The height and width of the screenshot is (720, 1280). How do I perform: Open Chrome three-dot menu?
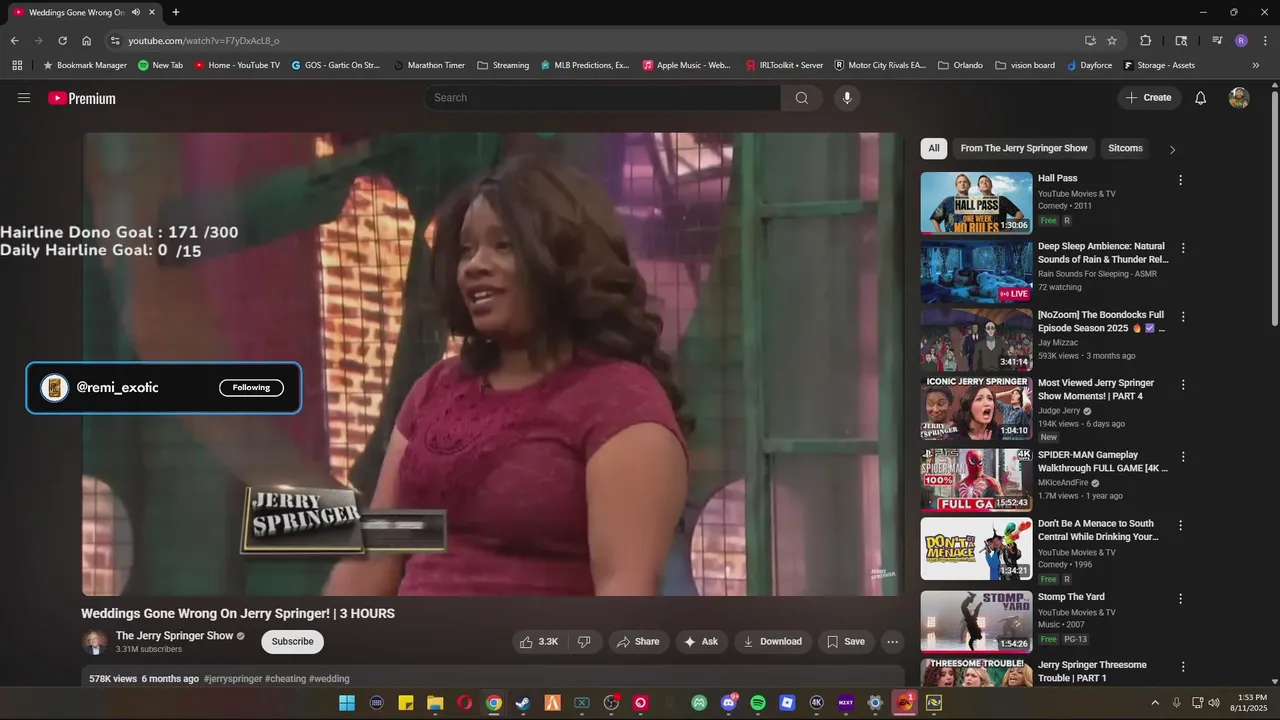point(1264,41)
